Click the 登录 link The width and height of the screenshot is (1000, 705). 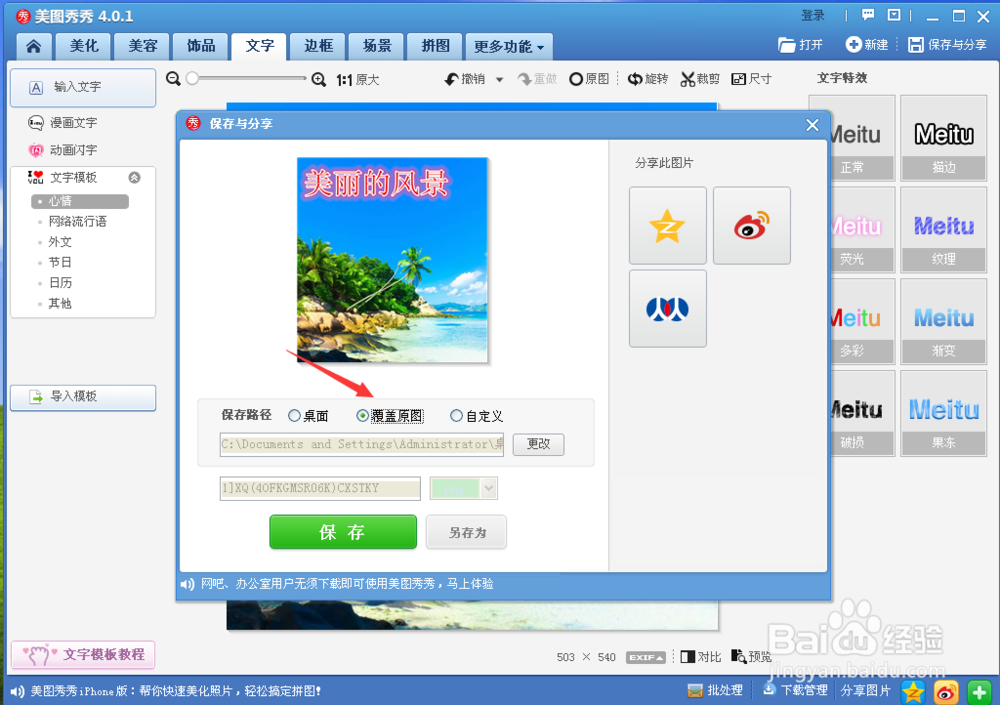813,15
